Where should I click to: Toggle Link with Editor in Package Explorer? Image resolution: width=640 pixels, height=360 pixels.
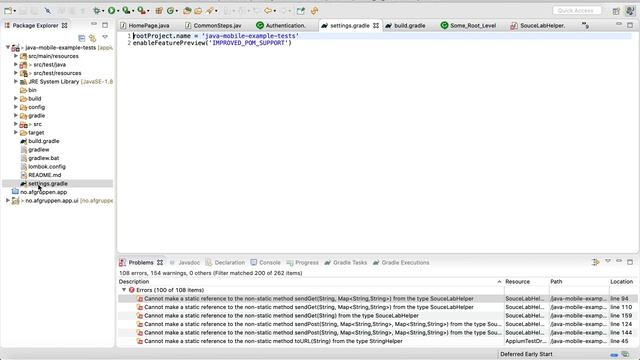[93, 38]
